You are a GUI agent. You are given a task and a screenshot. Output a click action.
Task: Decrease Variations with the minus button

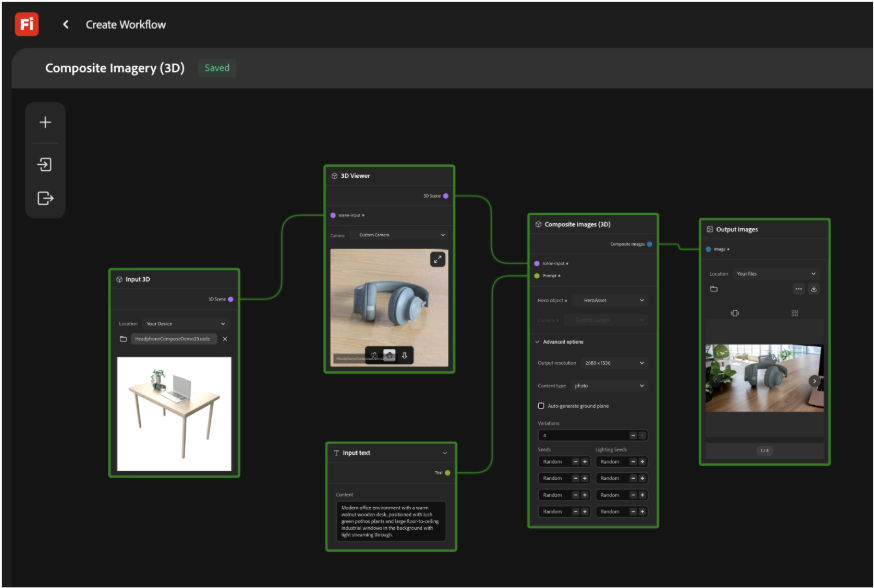633,435
